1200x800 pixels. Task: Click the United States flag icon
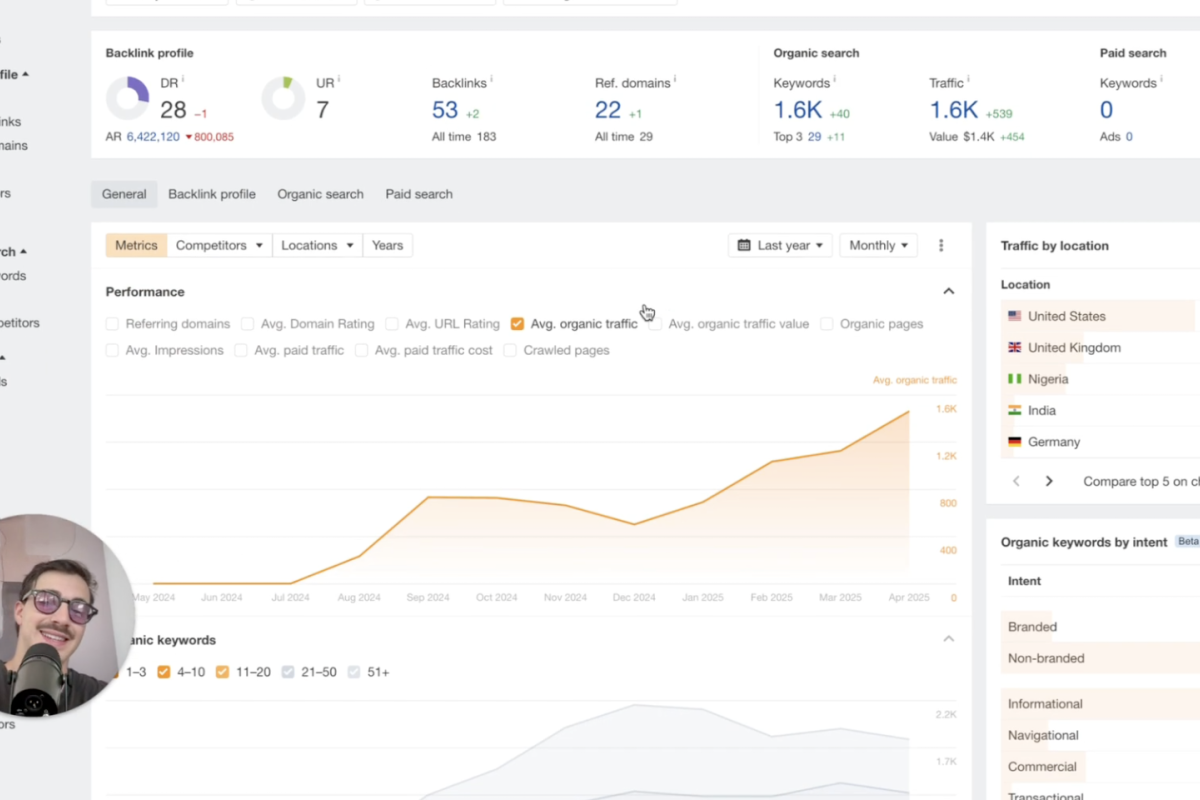pyautogui.click(x=1015, y=316)
